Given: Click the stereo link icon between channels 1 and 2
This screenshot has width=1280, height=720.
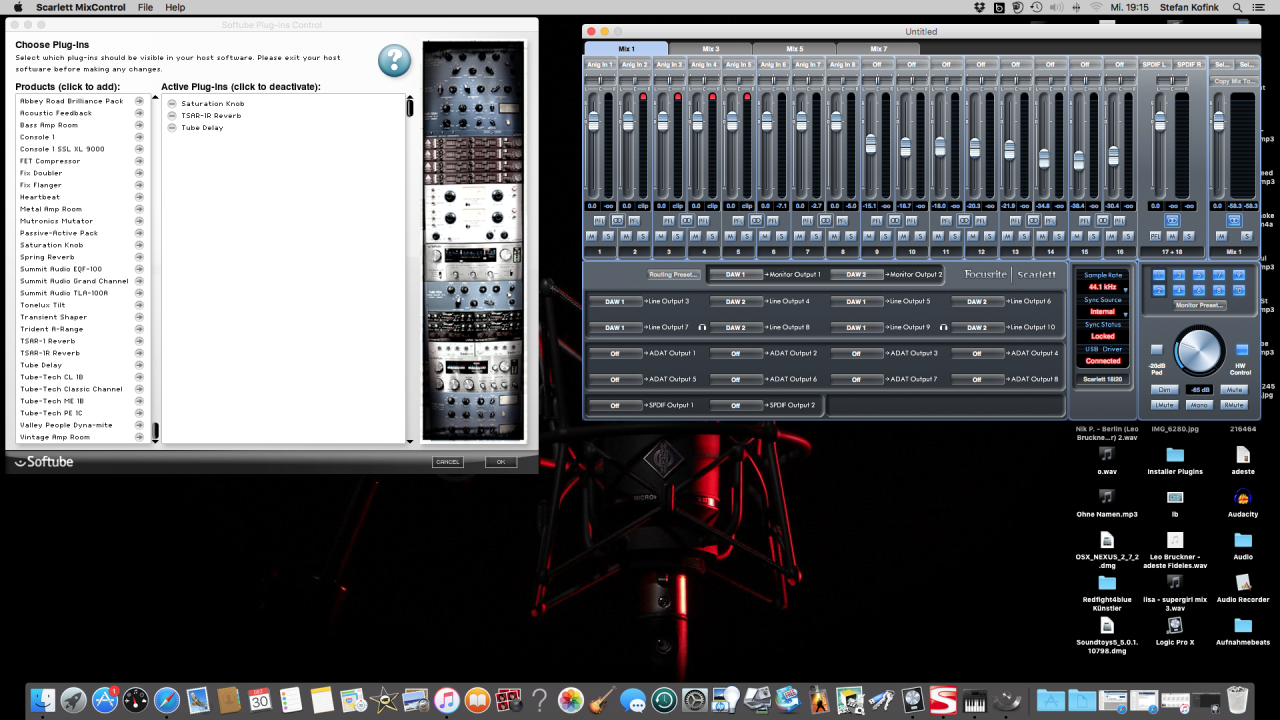Looking at the screenshot, I should [x=618, y=220].
